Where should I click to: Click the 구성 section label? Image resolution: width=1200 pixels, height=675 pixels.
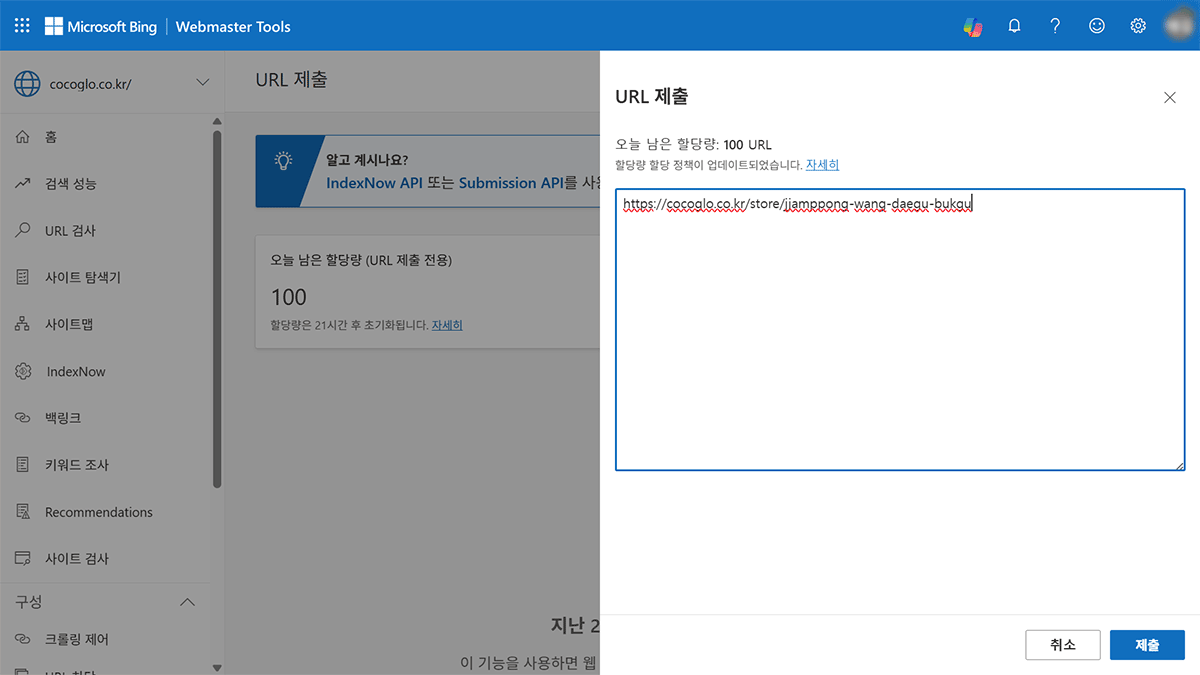tap(29, 602)
